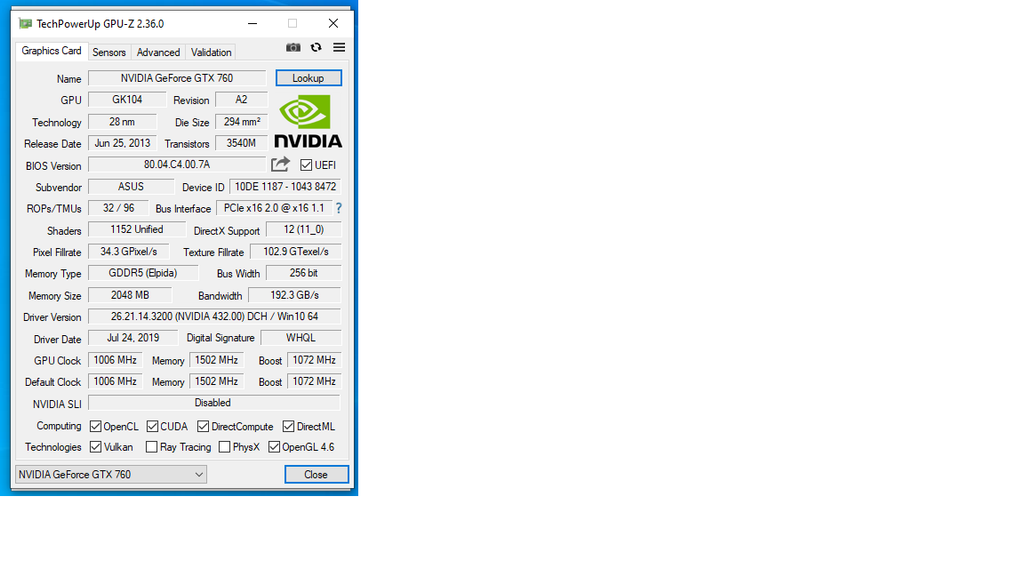
Task: Click the Release Date field Jun 25, 2013
Action: [x=122, y=144]
